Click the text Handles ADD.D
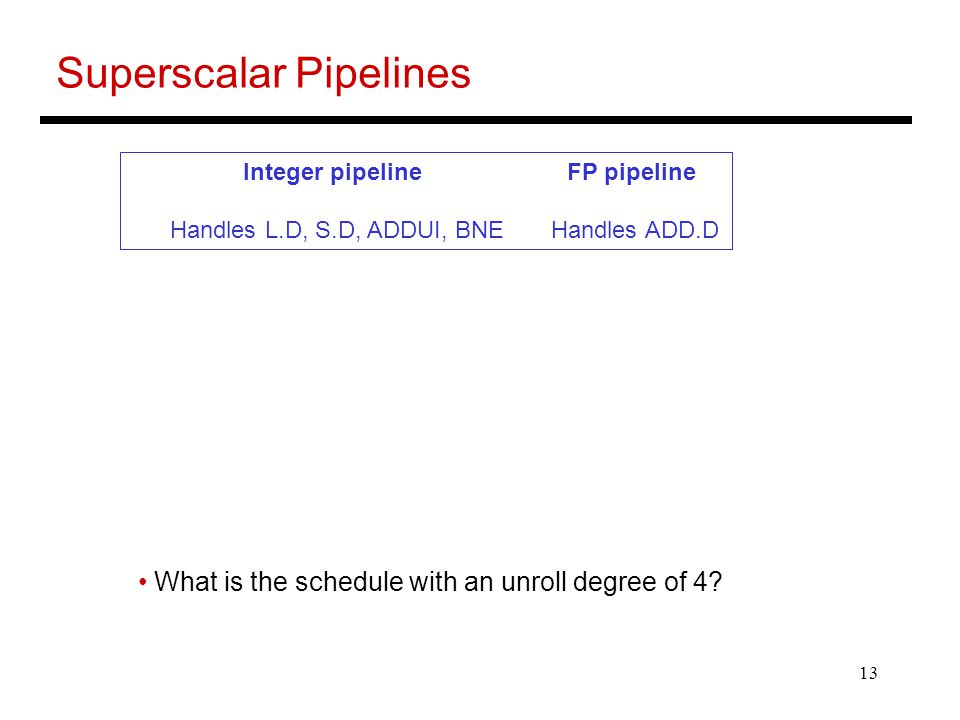Viewport: 960px width, 720px height. tap(635, 230)
